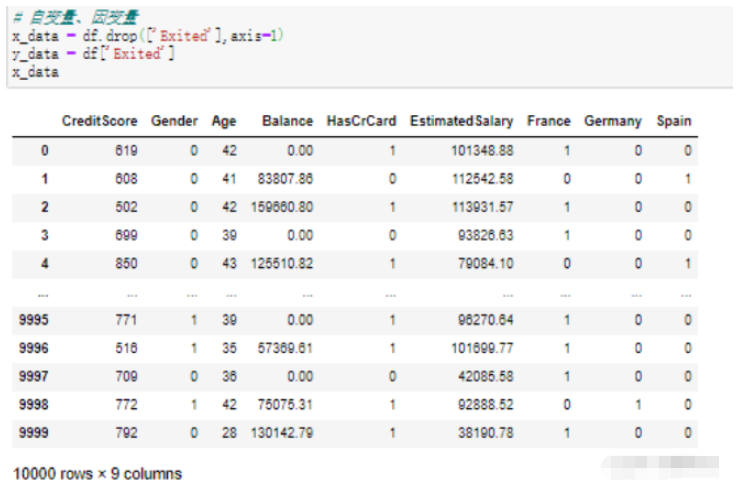
Task: Select the Germany column header
Action: [x=612, y=121]
